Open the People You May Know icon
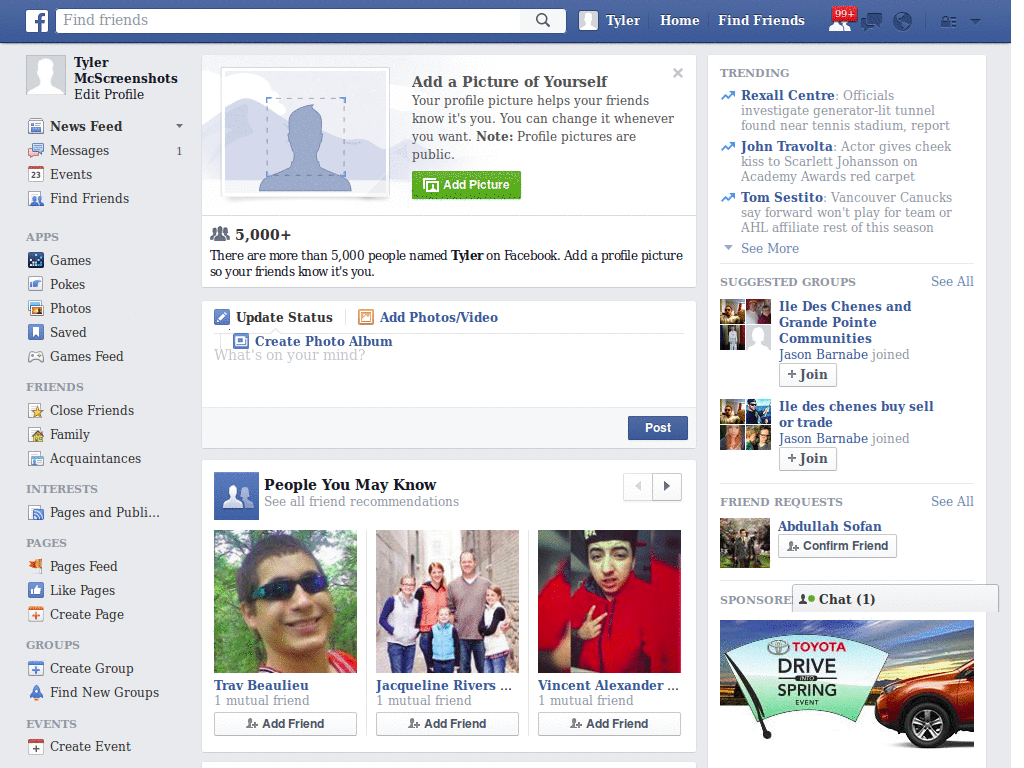This screenshot has height=768, width=1024. (x=236, y=496)
